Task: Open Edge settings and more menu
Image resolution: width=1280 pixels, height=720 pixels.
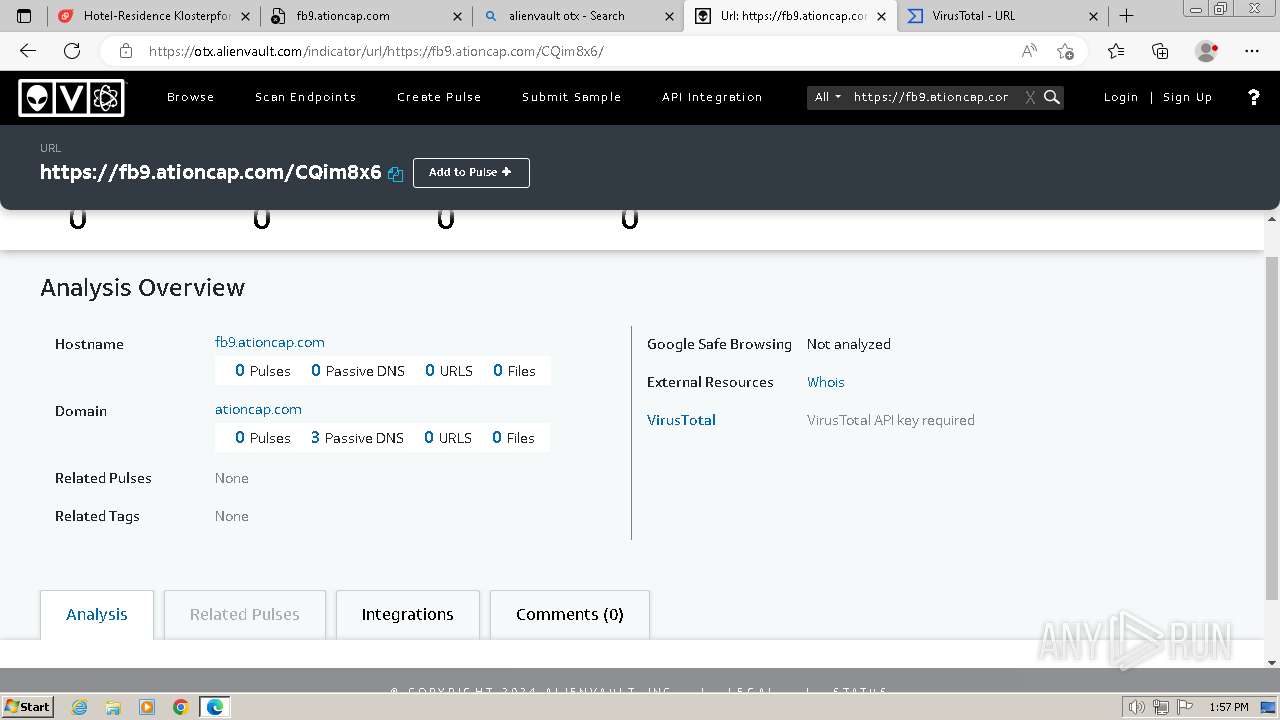Action: coord(1252,51)
